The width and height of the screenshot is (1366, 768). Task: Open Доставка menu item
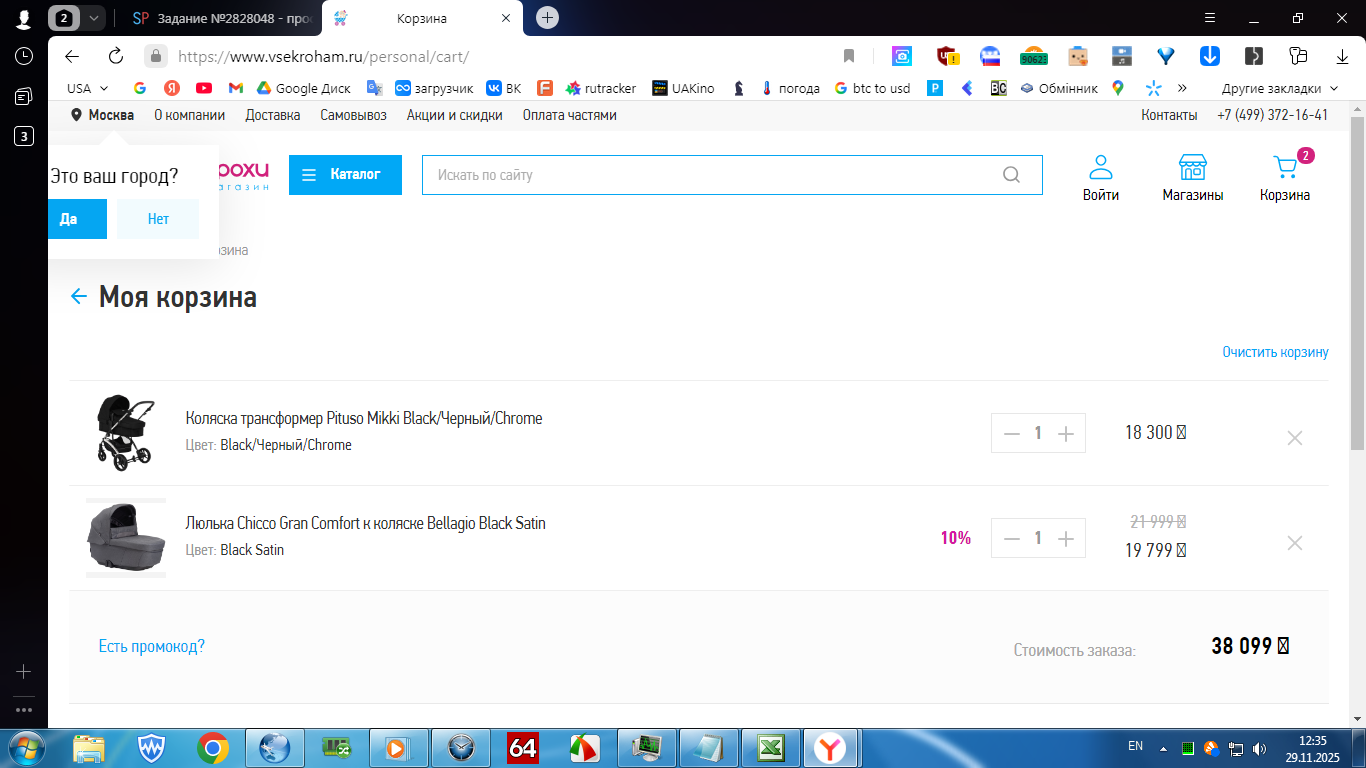272,115
